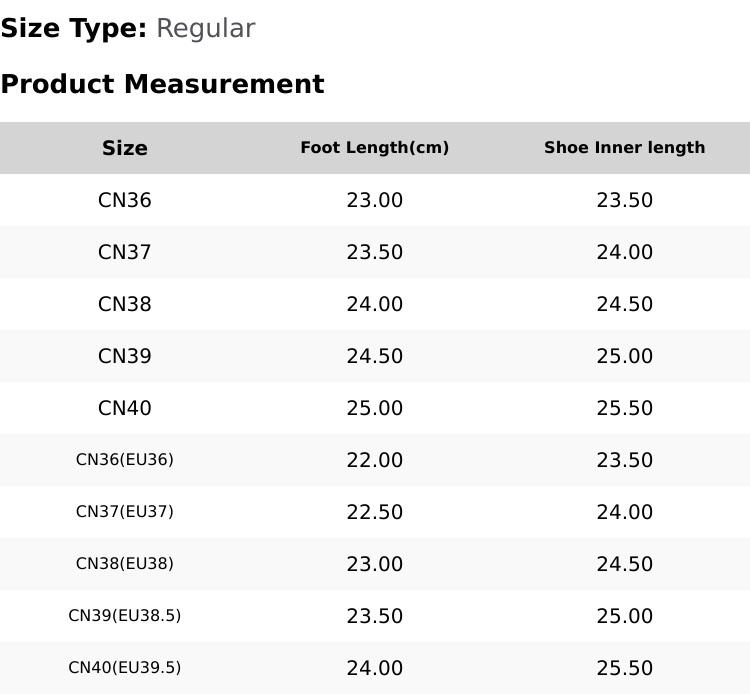Select the CN37 size cell
750x694 pixels.
(124, 252)
